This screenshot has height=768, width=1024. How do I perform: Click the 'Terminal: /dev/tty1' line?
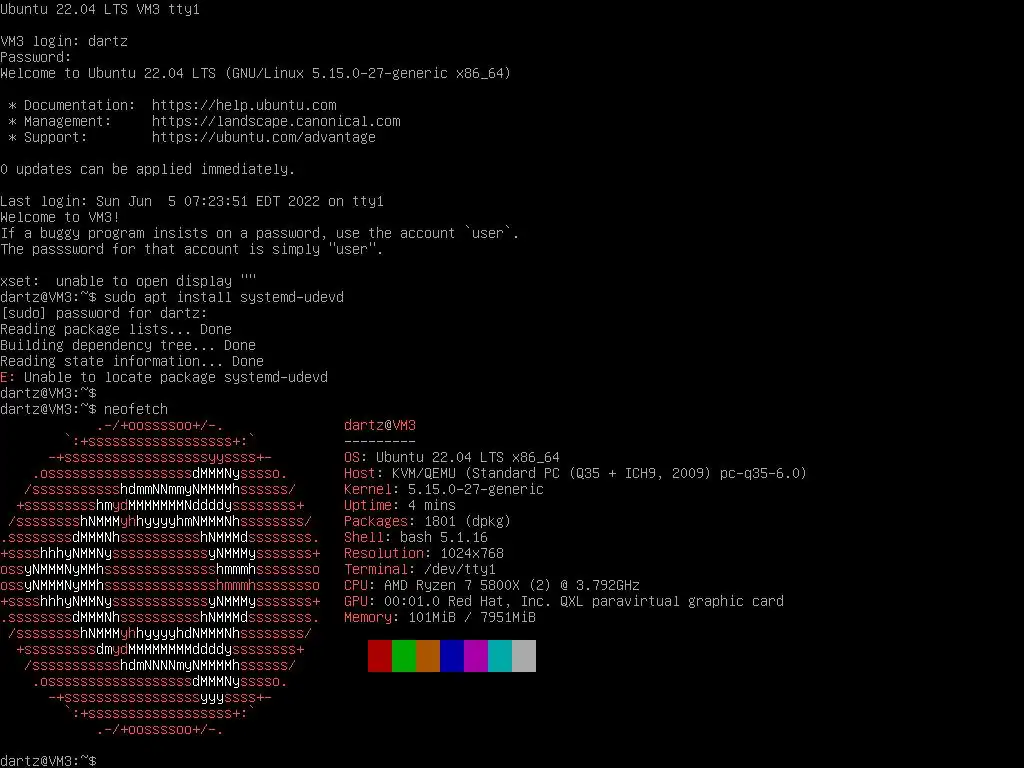point(420,569)
